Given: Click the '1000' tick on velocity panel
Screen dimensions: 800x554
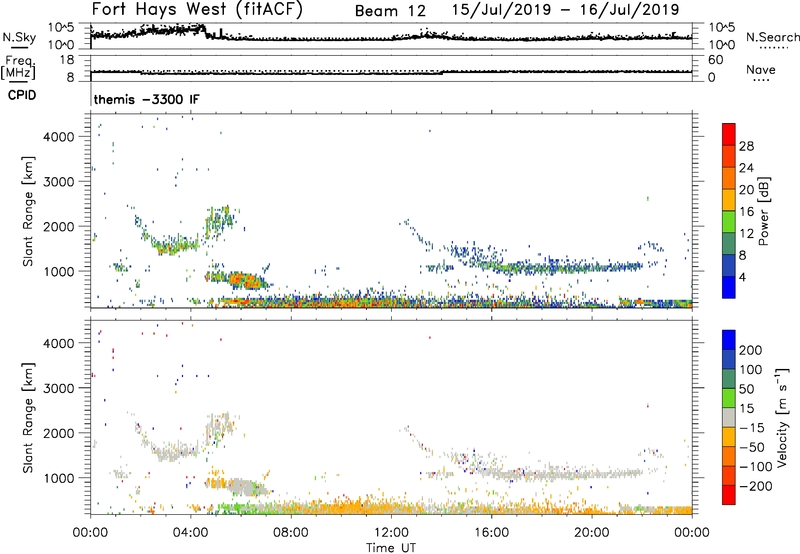Looking at the screenshot, I should tap(59, 478).
